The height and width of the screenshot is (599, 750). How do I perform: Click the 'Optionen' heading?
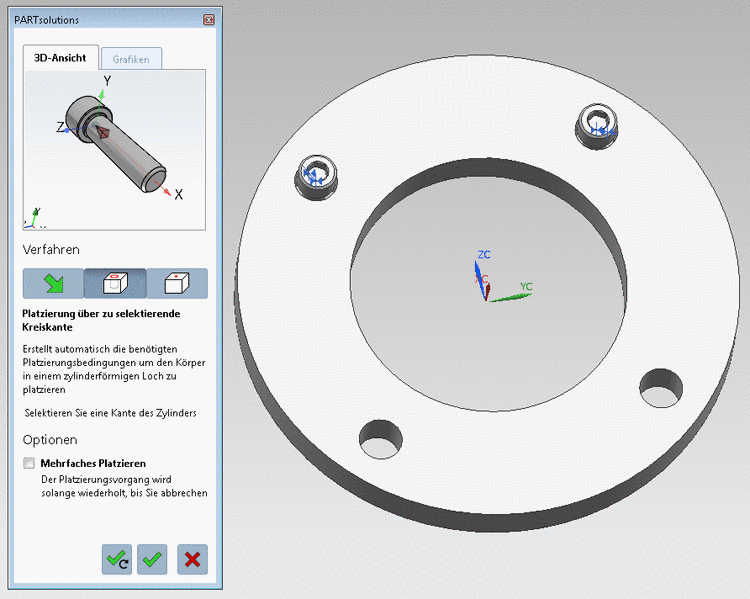tap(50, 440)
